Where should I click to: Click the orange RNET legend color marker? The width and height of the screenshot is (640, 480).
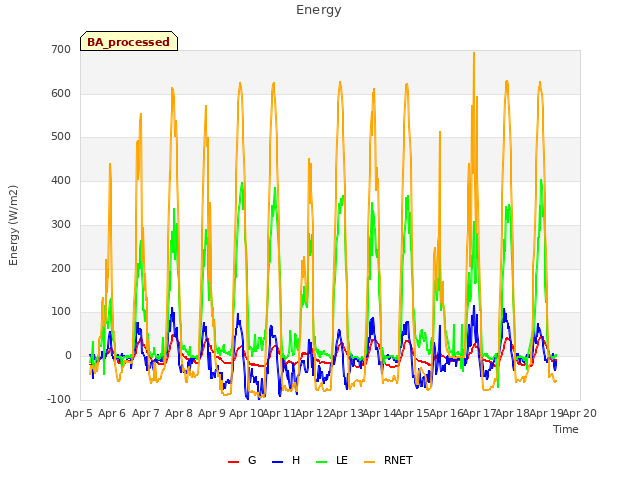(x=369, y=462)
